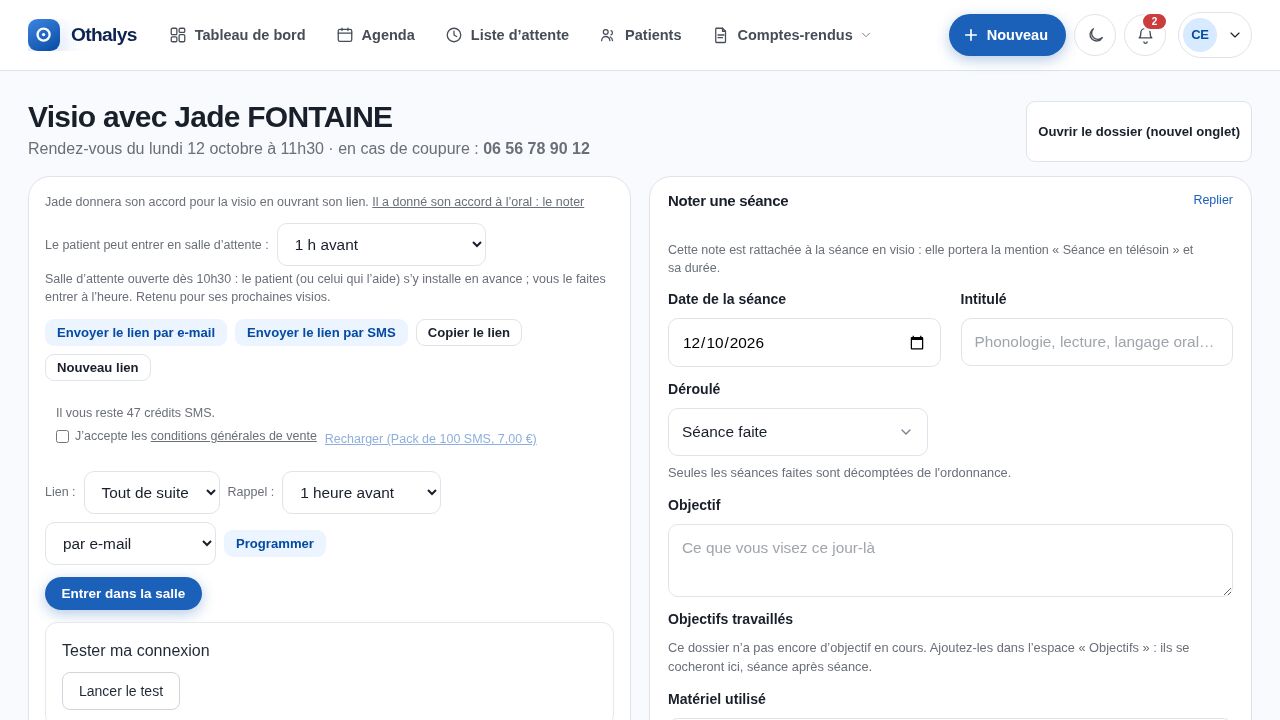1280x720 pixels.
Task: Collapse the session note with Replier
Action: click(1213, 200)
